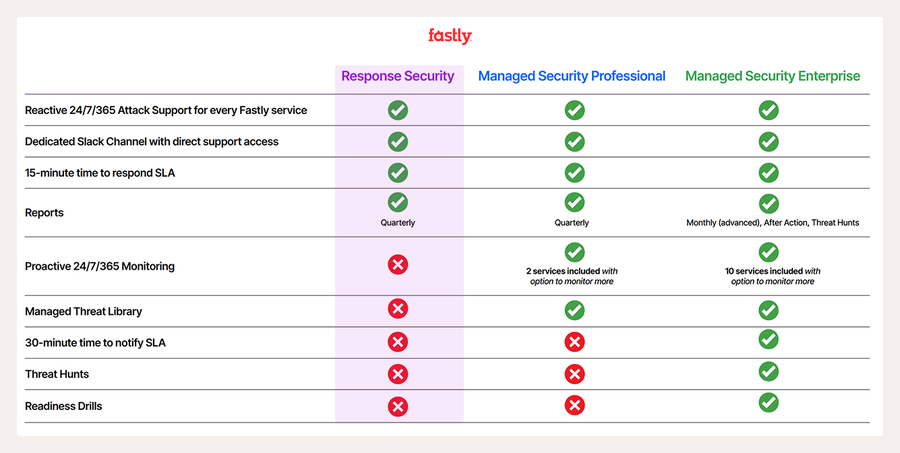Image resolution: width=900 pixels, height=453 pixels.
Task: Click the "10 services included" Enterprise note
Action: coord(772,276)
